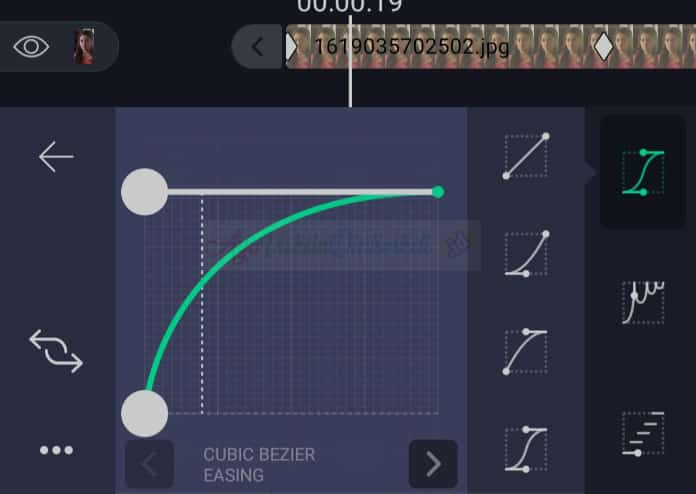Viewport: 696px width, 494px height.
Task: Open the stepped easing category
Action: (643, 433)
